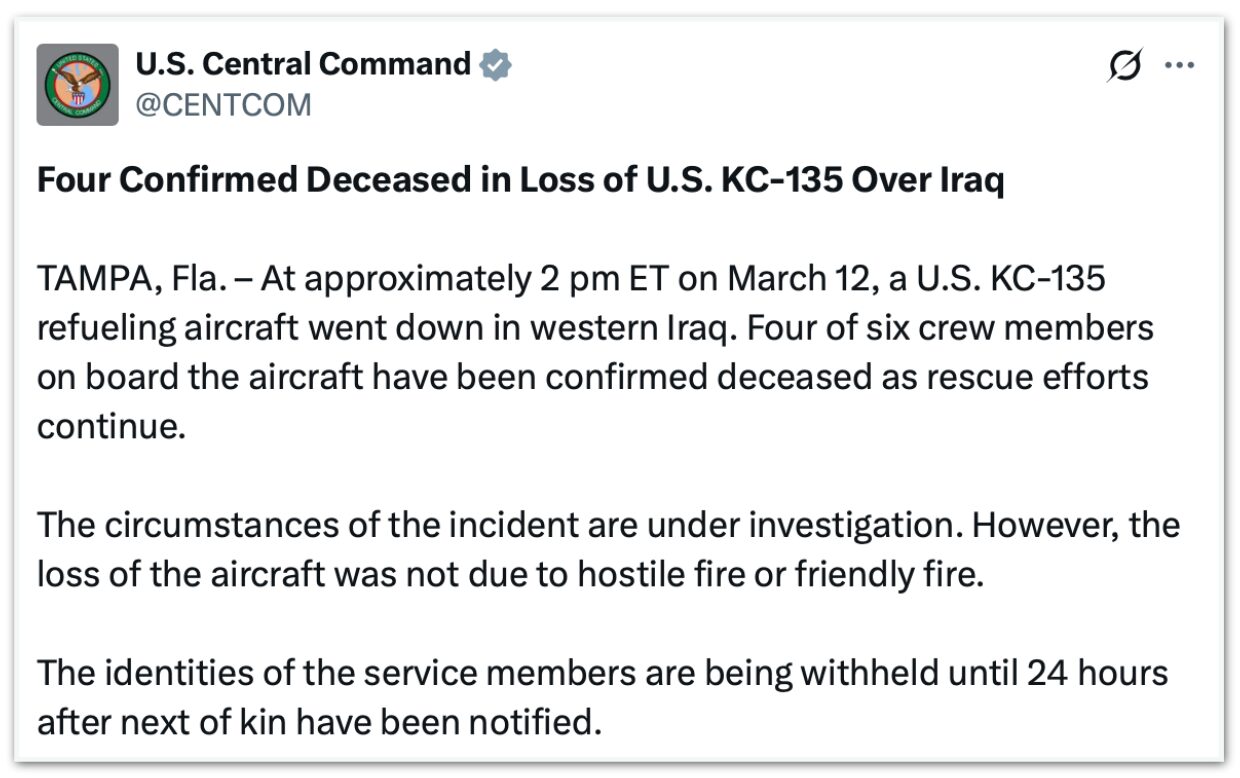This screenshot has width=1240, height=778.
Task: Open the Grok explain-post icon
Action: click(1125, 66)
